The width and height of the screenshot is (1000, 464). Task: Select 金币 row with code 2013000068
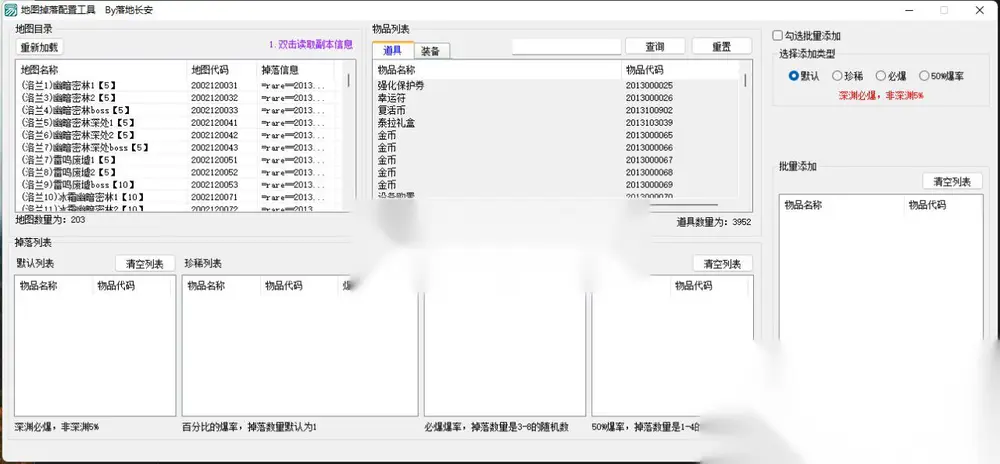[x=556, y=173]
